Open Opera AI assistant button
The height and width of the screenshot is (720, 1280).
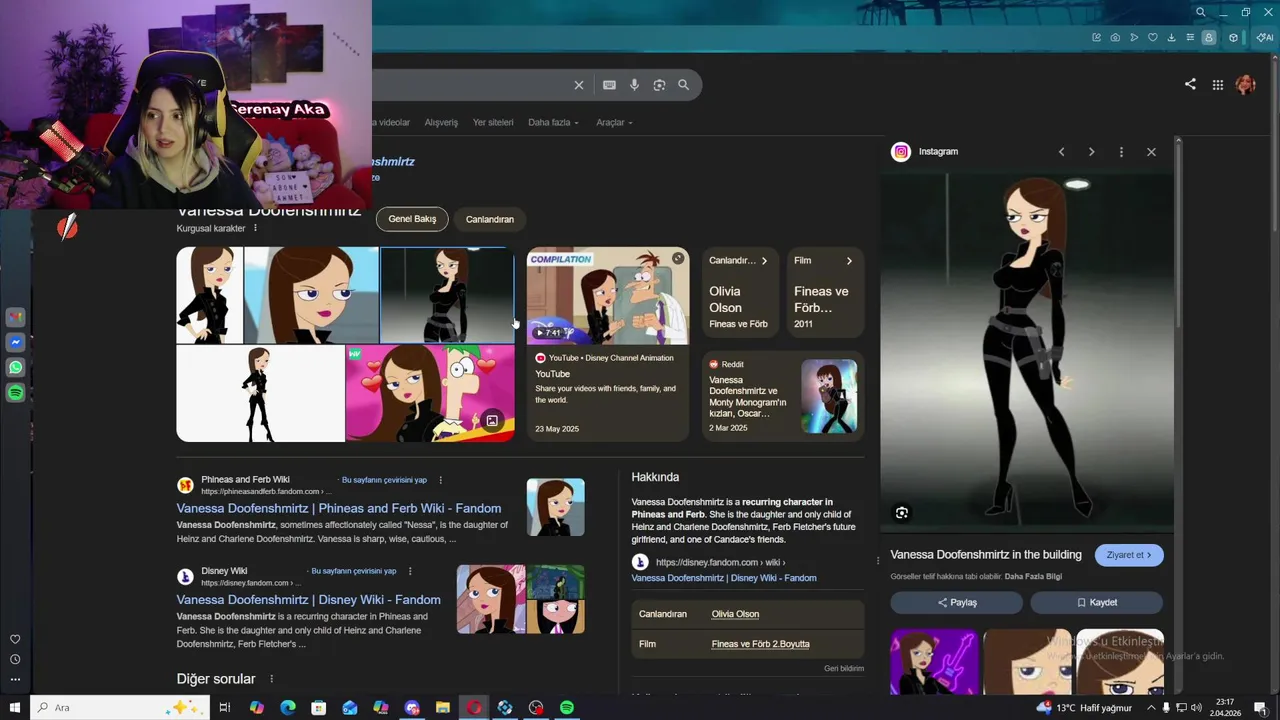coord(1264,38)
